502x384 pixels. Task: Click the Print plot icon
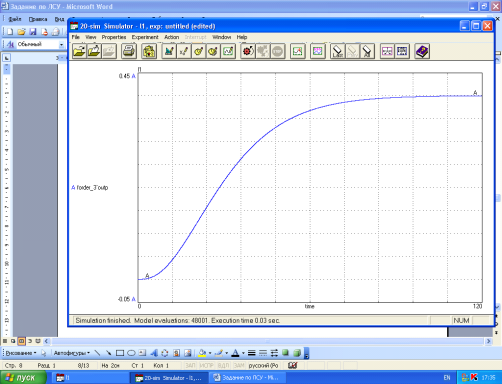coord(128,51)
